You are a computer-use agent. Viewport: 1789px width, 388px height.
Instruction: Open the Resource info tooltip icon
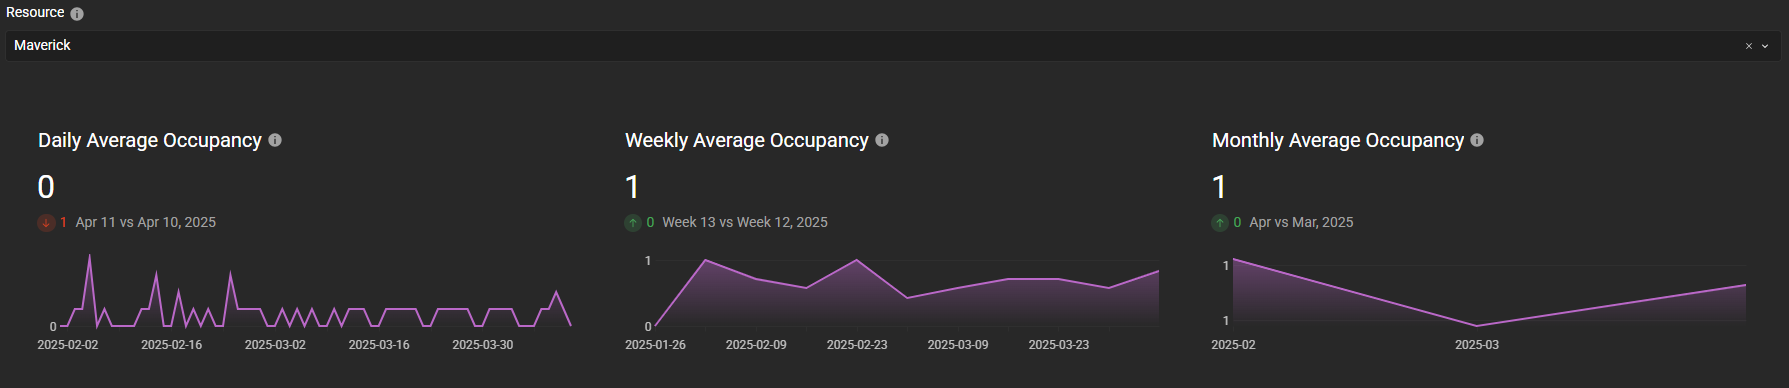pos(77,14)
